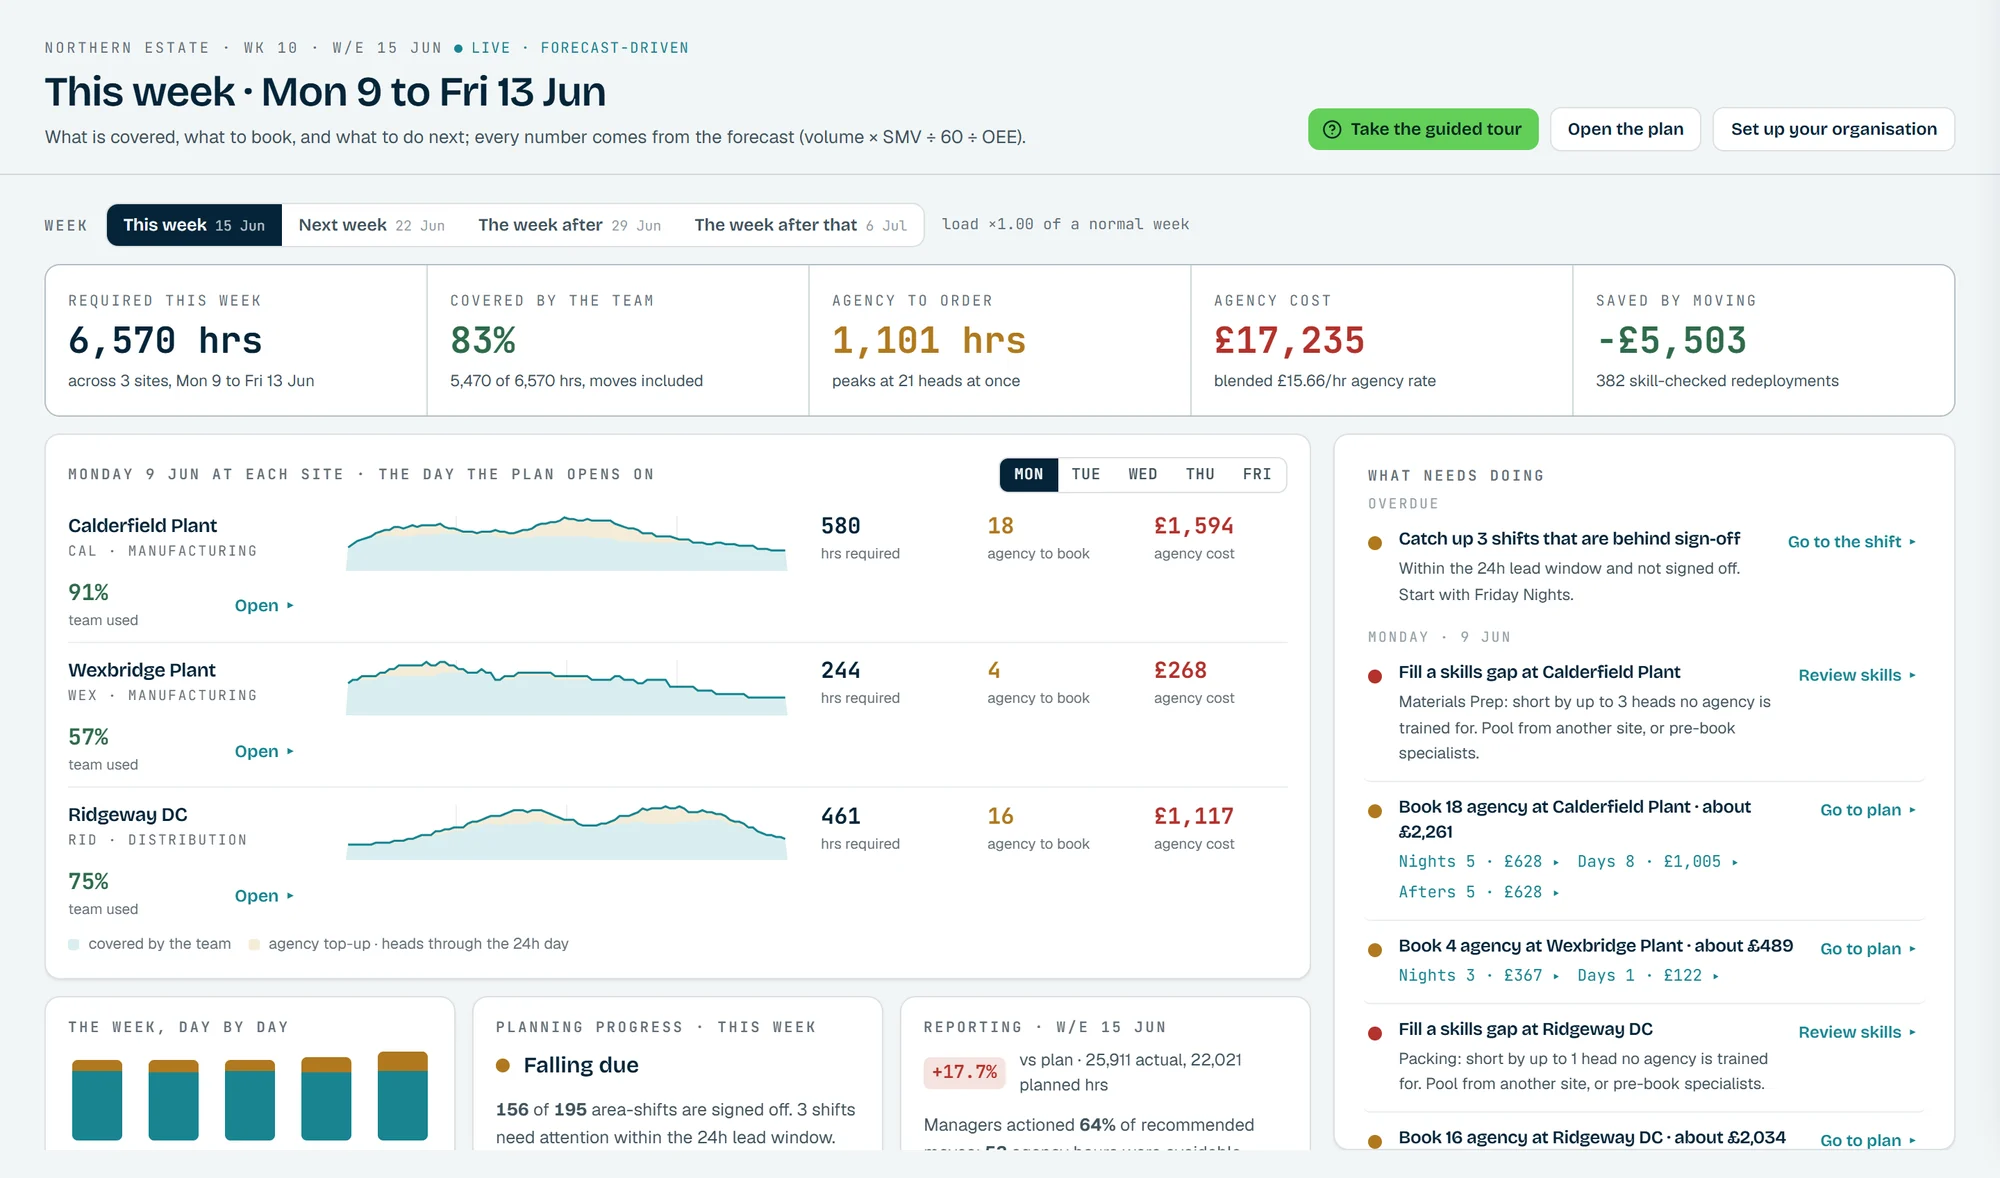Click Wexbridge £268 agency cost

1180,671
